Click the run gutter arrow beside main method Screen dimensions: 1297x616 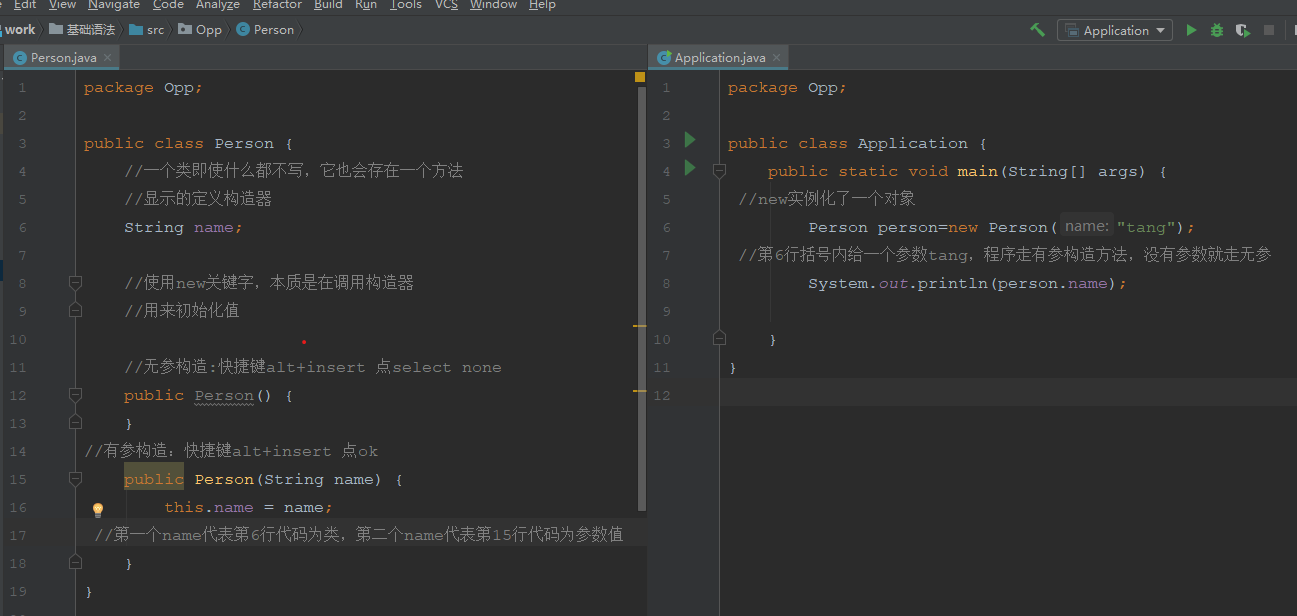[689, 168]
